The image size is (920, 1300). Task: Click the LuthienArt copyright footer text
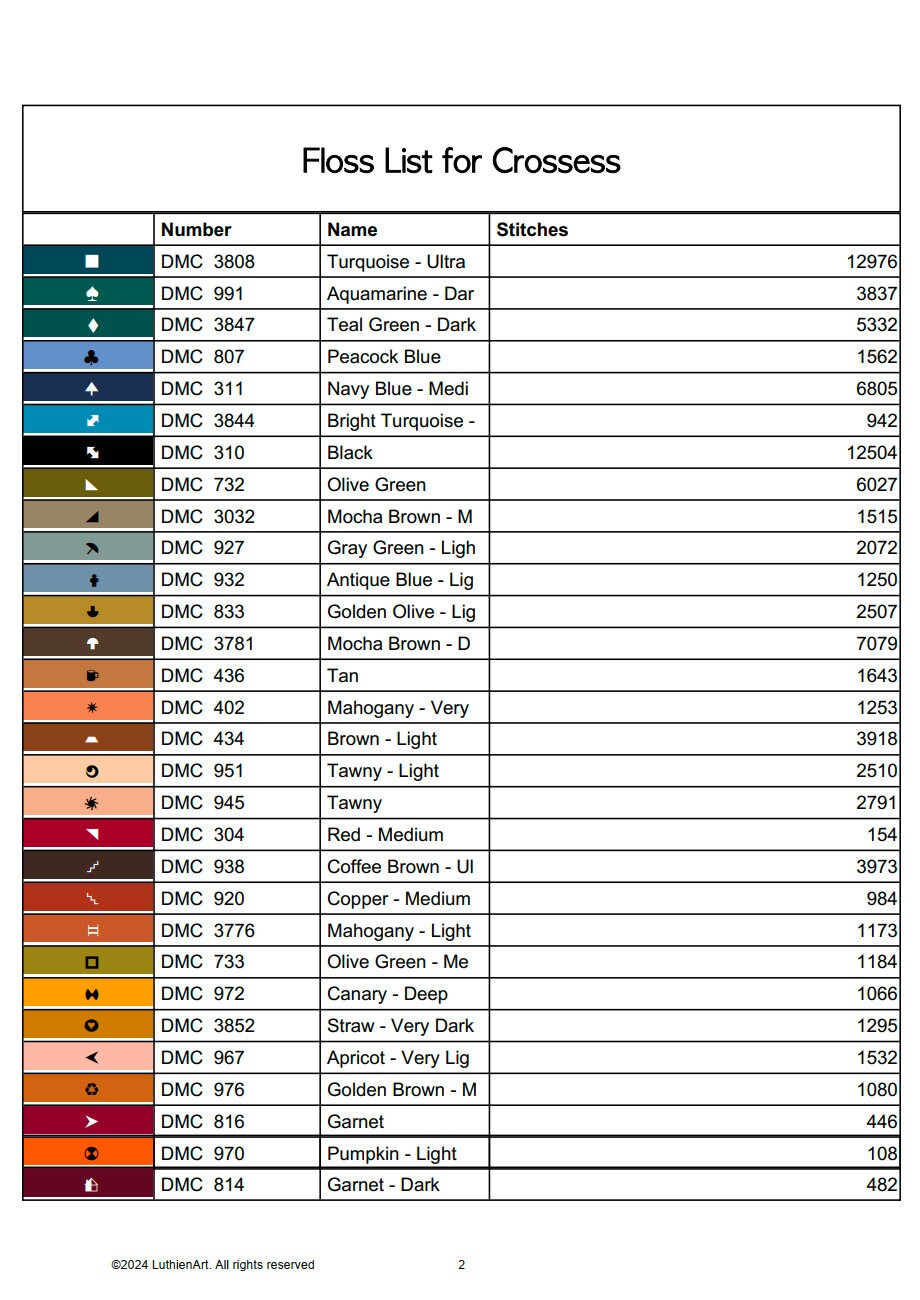tap(213, 1265)
